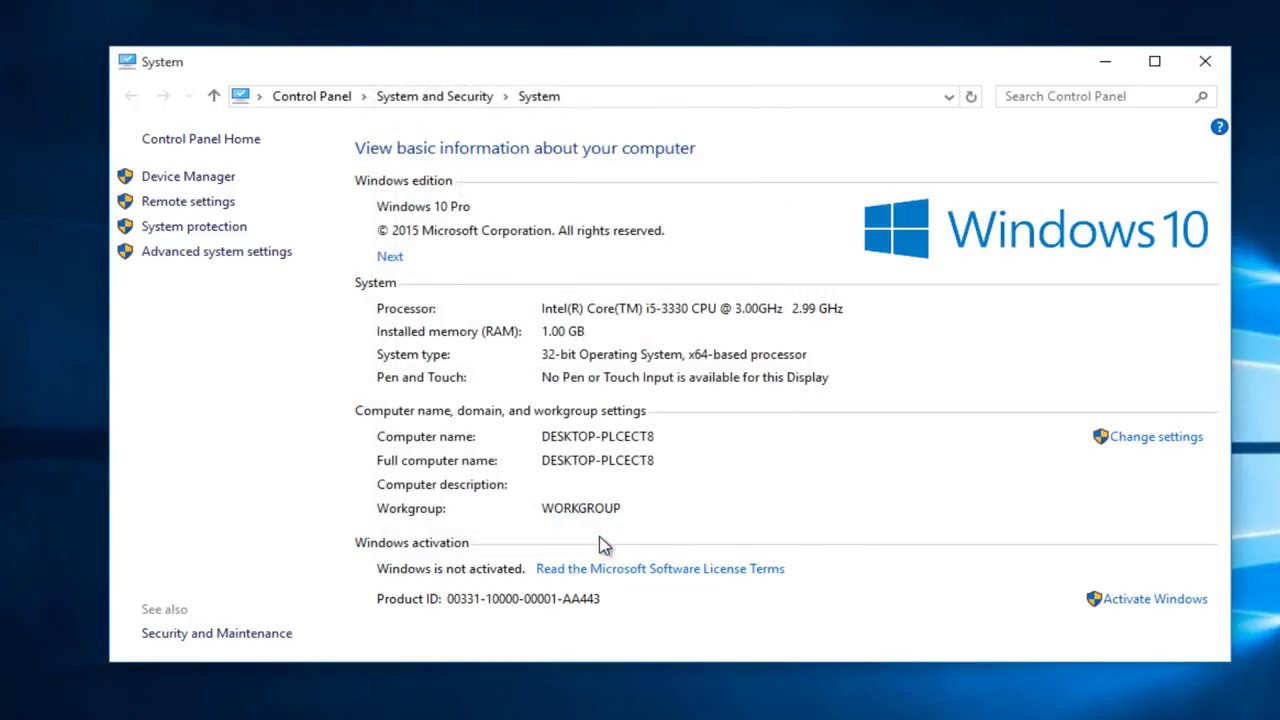Minimize the System window

(1105, 62)
